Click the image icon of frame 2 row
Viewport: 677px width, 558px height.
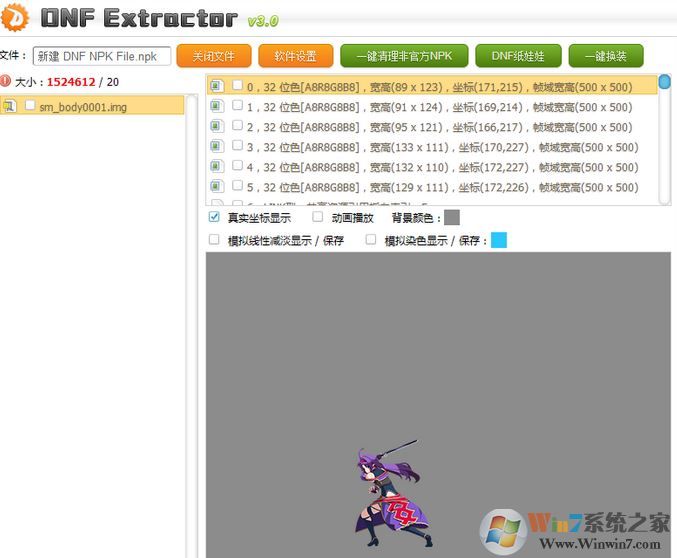217,126
